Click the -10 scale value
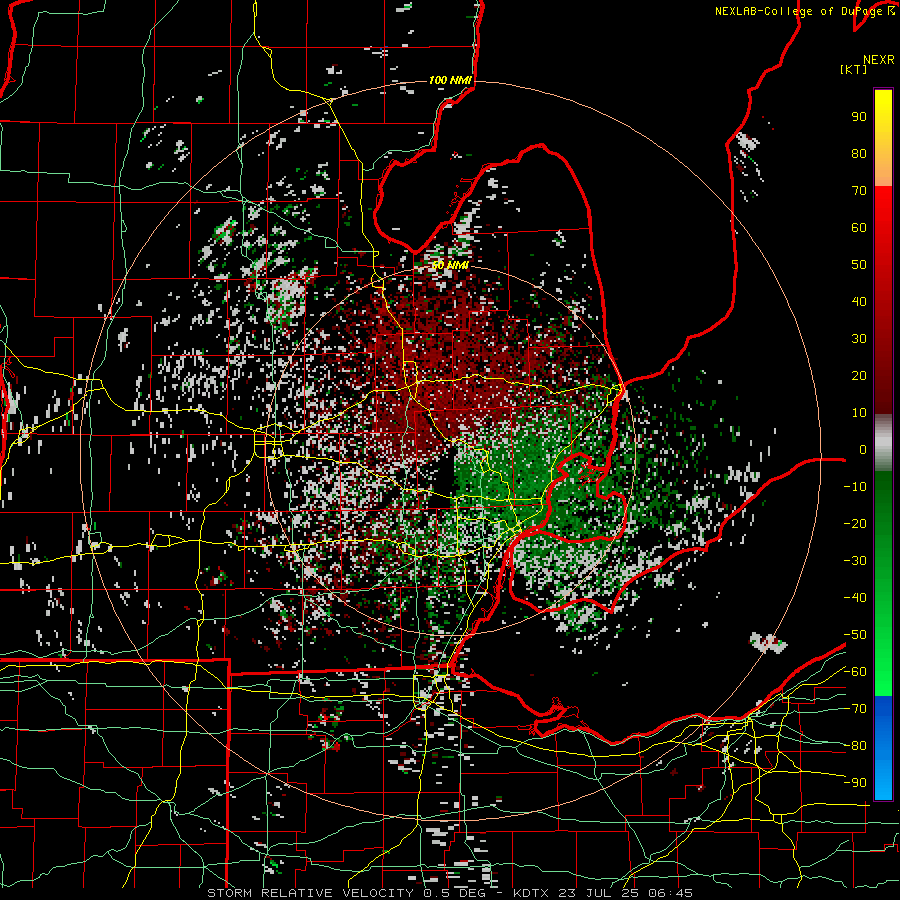The width and height of the screenshot is (900, 900). tap(855, 487)
